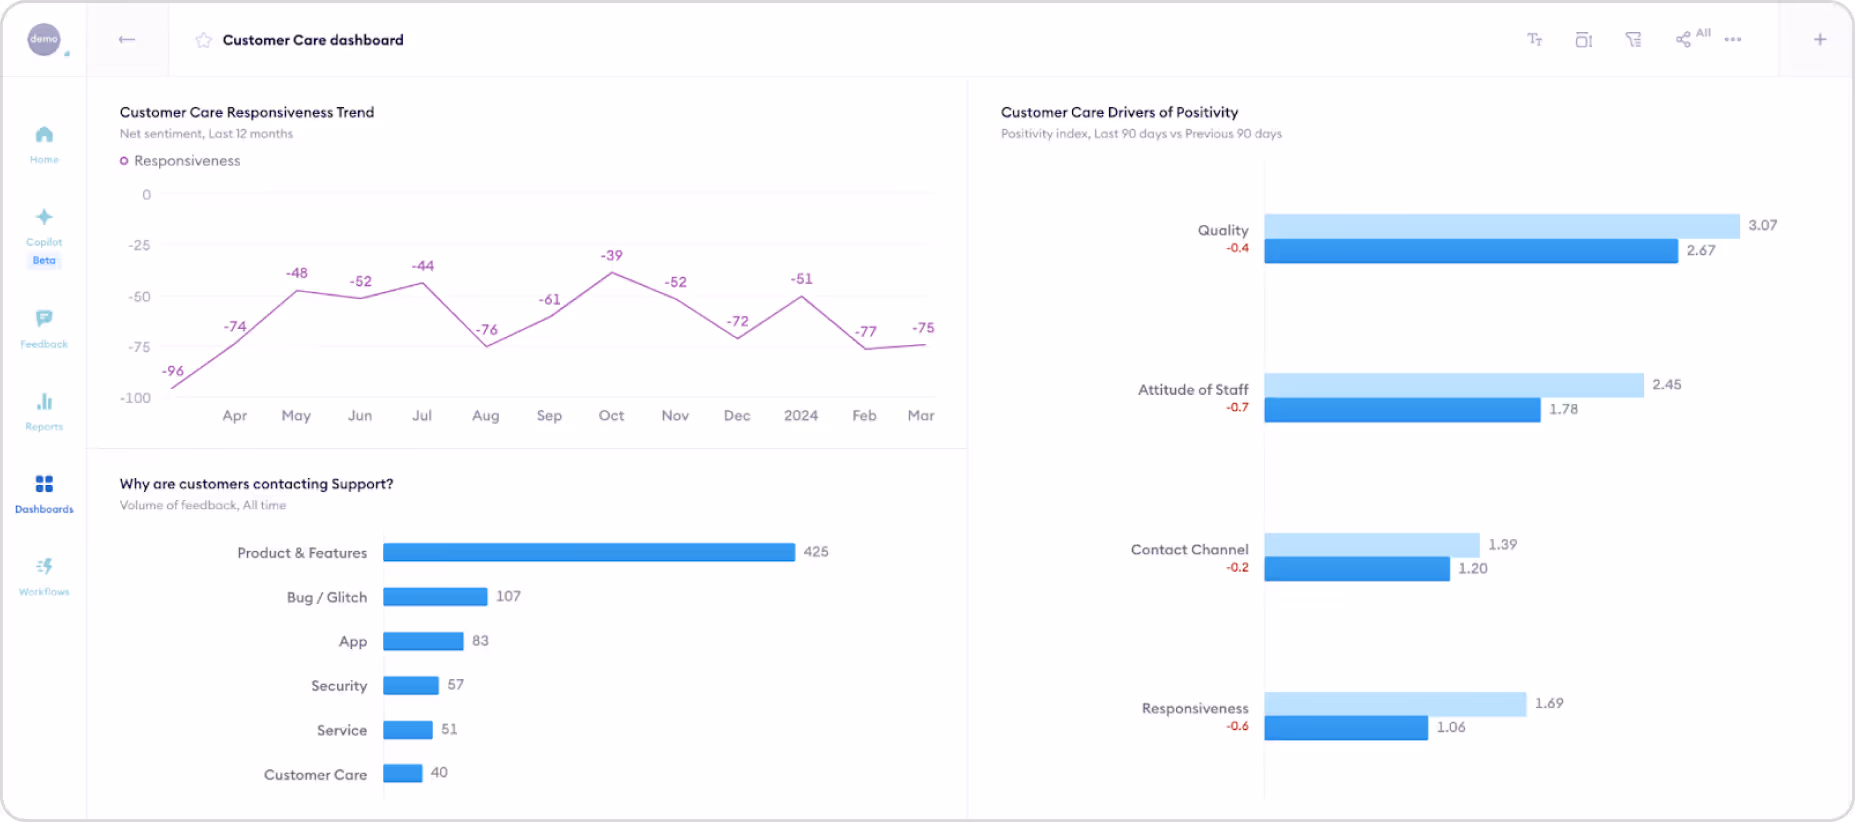Screen dimensions: 1855x822
Task: Click the demo account avatar
Action: 44,39
